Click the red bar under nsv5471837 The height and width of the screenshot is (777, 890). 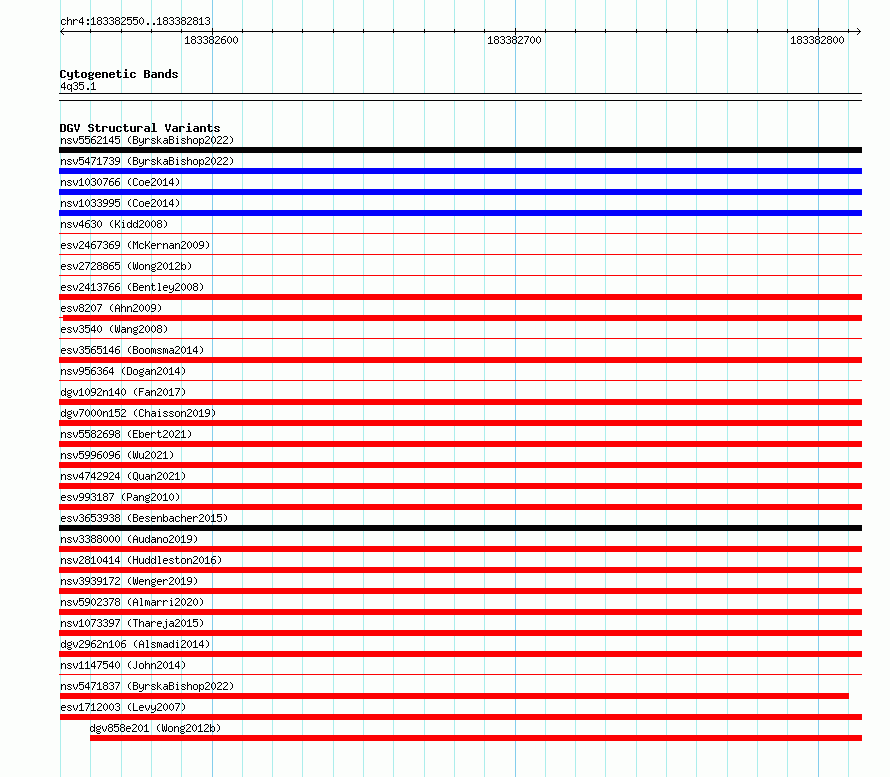tap(454, 696)
